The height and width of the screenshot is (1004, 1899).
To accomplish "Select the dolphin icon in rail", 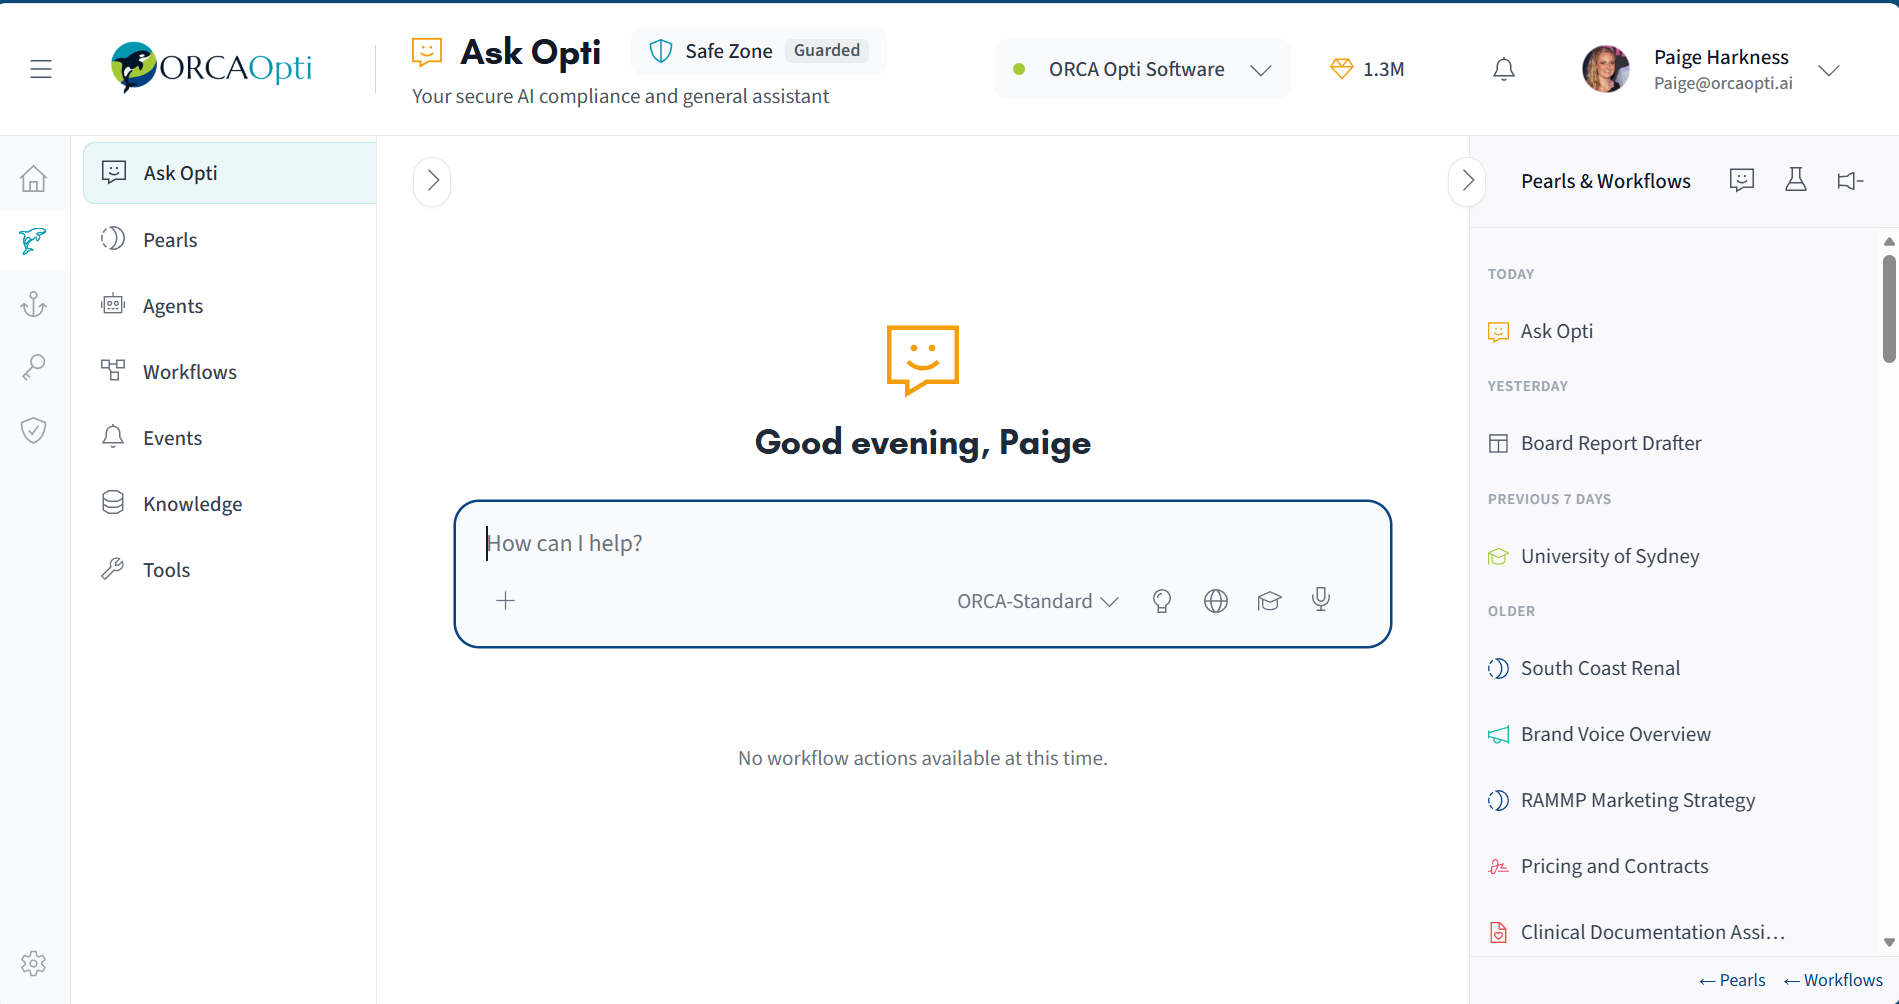I will pos(34,240).
